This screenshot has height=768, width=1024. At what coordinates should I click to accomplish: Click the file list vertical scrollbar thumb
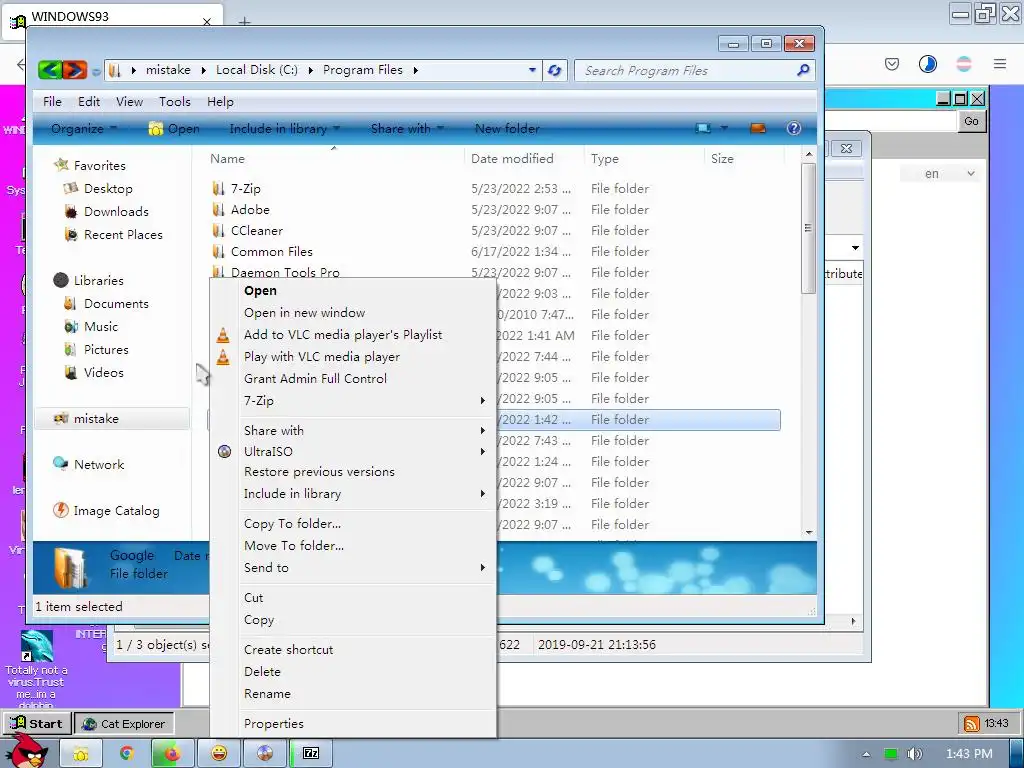[808, 229]
